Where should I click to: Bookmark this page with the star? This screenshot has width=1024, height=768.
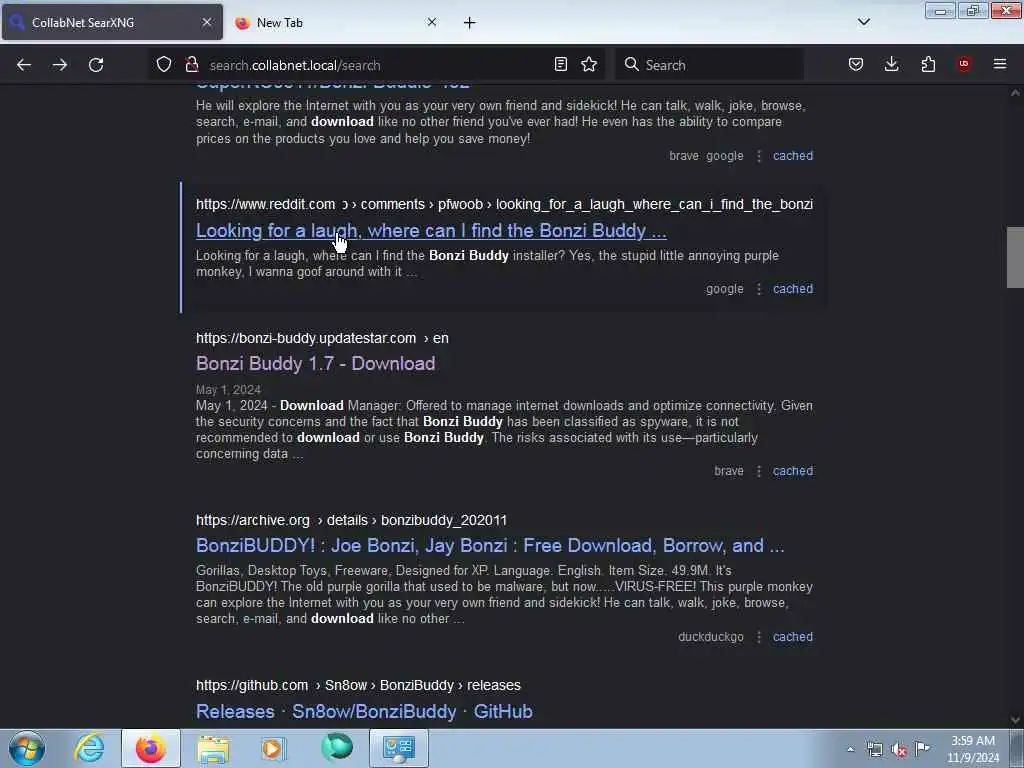(x=589, y=65)
